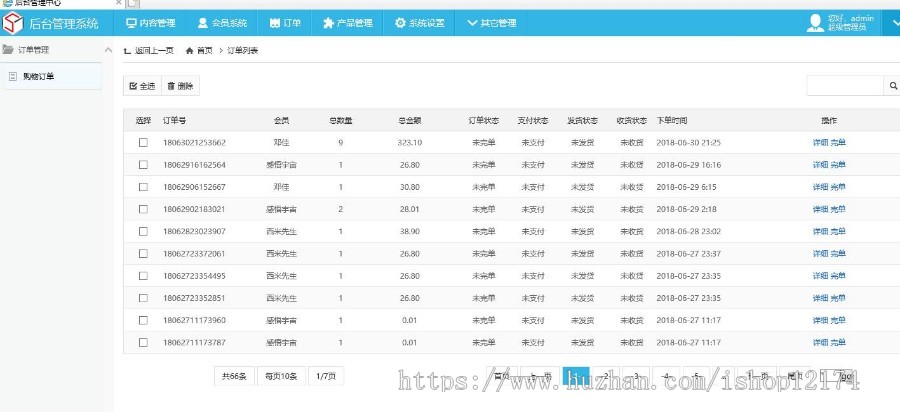This screenshot has height=412, width=900.
Task: Click the 订单列表 breadcrumb text
Action: 243,50
